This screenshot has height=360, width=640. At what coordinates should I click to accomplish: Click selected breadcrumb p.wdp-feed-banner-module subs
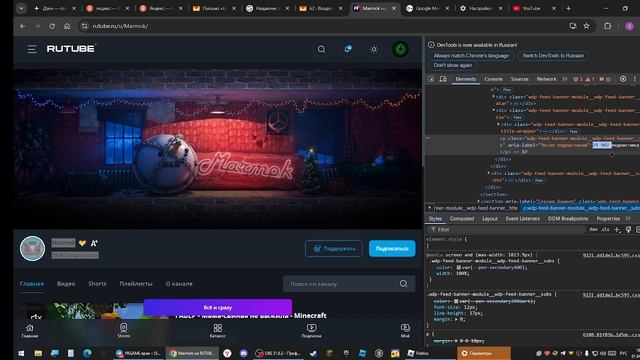pyautogui.click(x=581, y=208)
